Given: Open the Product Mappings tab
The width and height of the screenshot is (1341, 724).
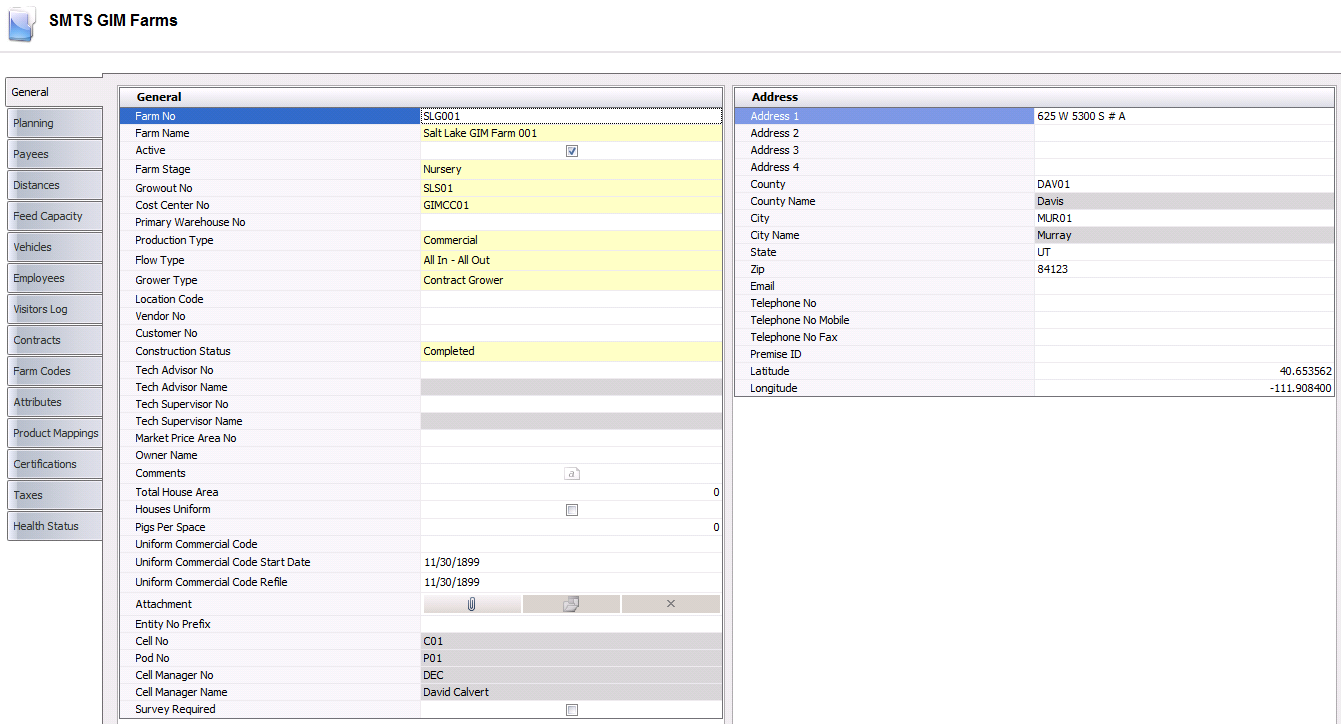Looking at the screenshot, I should click(x=54, y=433).
